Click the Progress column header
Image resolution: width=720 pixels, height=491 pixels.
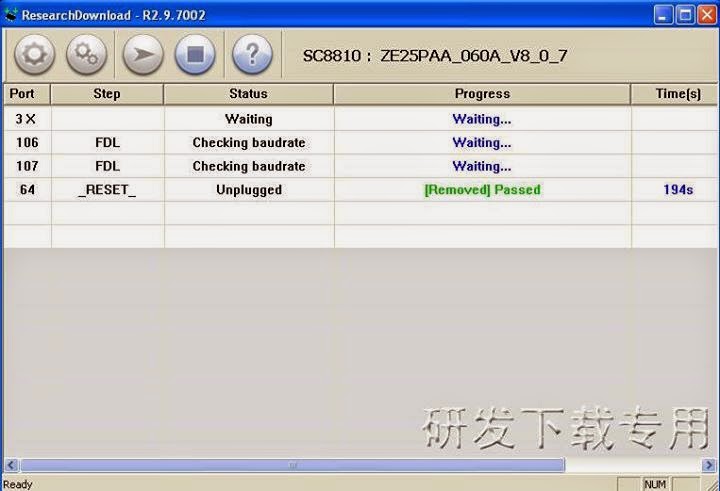point(482,94)
